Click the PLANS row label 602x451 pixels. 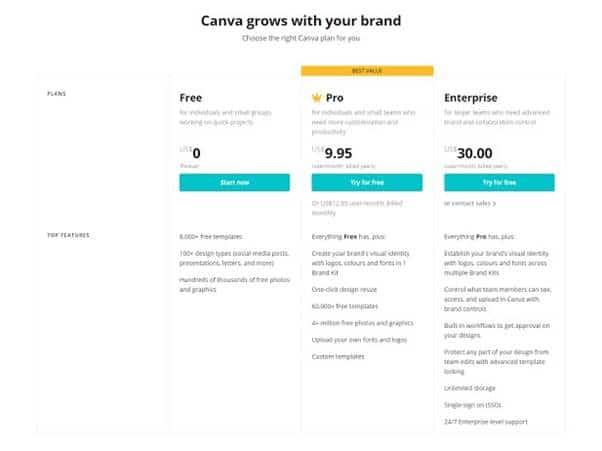57,94
